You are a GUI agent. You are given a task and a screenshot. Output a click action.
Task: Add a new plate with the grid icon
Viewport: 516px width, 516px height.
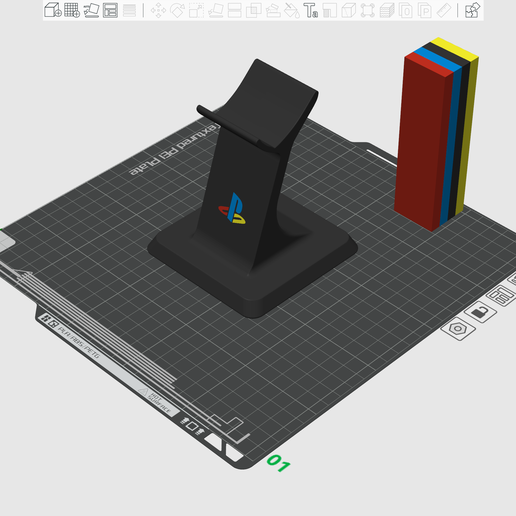(72, 10)
